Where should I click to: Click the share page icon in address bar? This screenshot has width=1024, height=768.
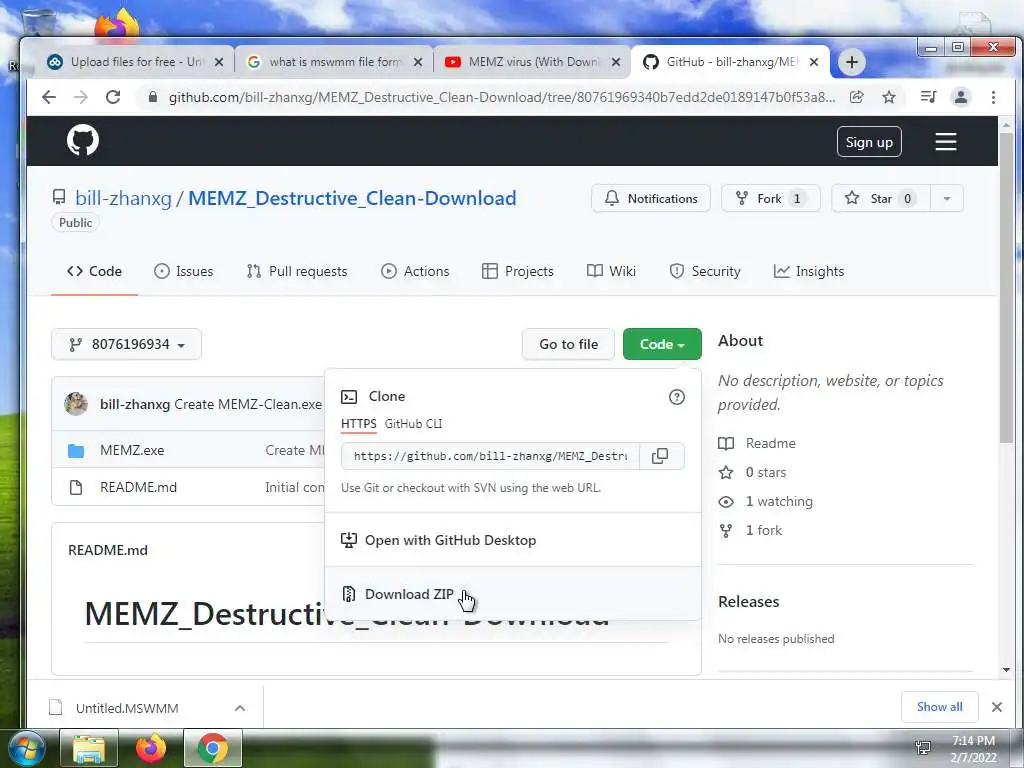857,97
